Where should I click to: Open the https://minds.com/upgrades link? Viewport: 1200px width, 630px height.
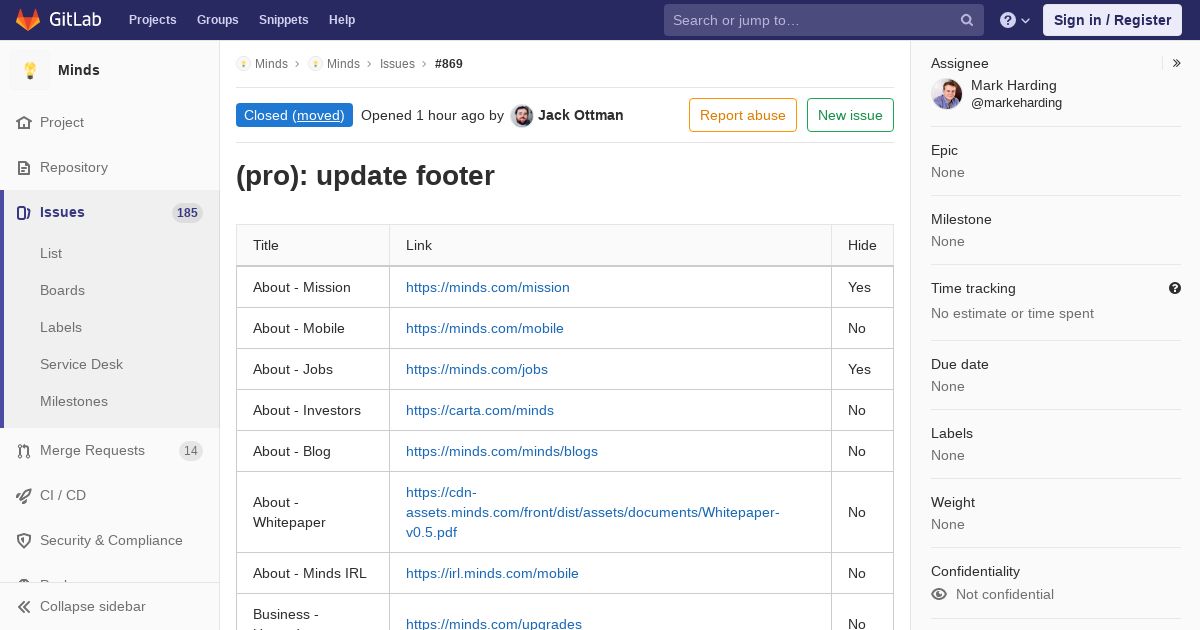click(x=494, y=625)
